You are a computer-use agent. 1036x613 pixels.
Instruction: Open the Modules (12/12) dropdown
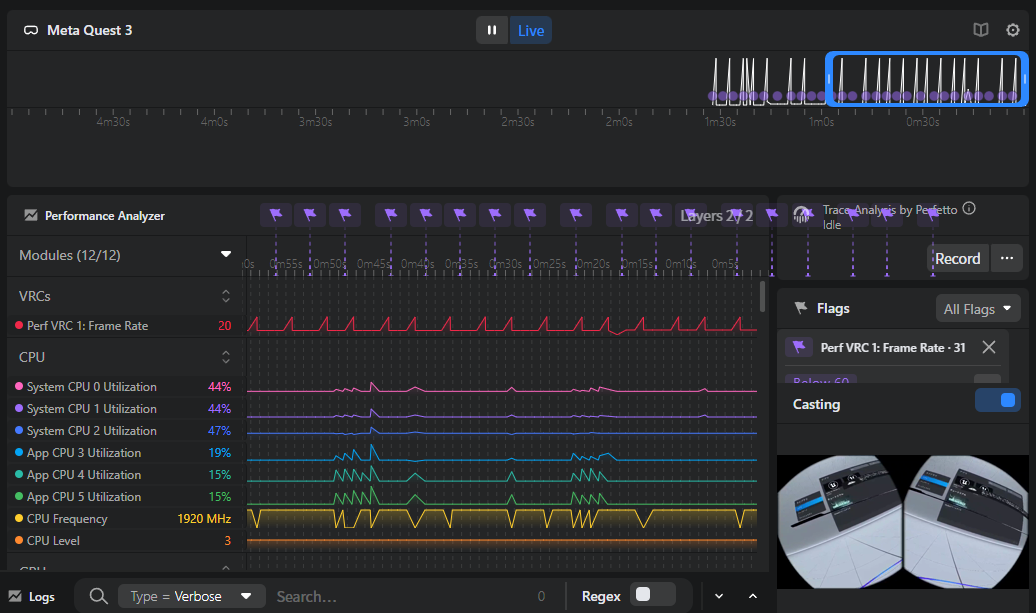coord(226,255)
